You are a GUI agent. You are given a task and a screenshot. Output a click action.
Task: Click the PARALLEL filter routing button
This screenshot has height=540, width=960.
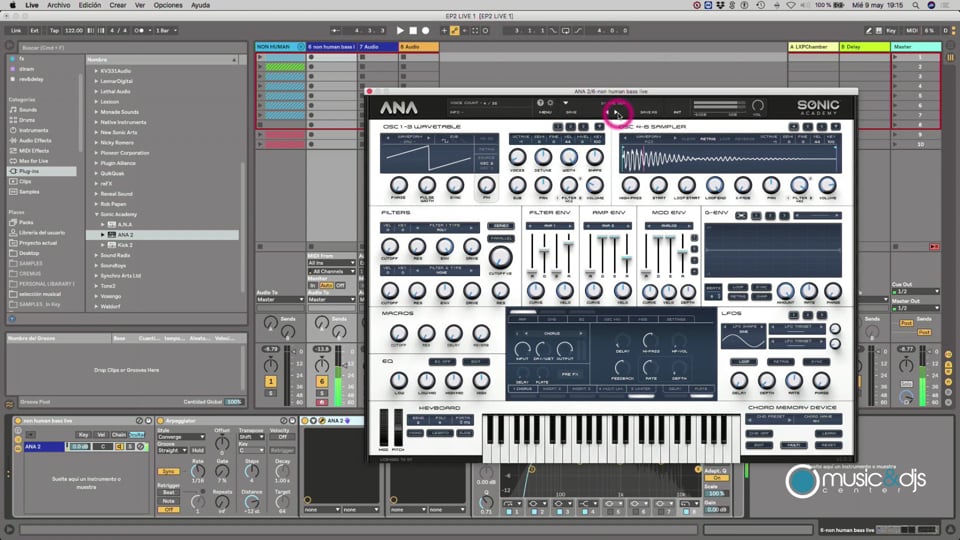click(501, 238)
